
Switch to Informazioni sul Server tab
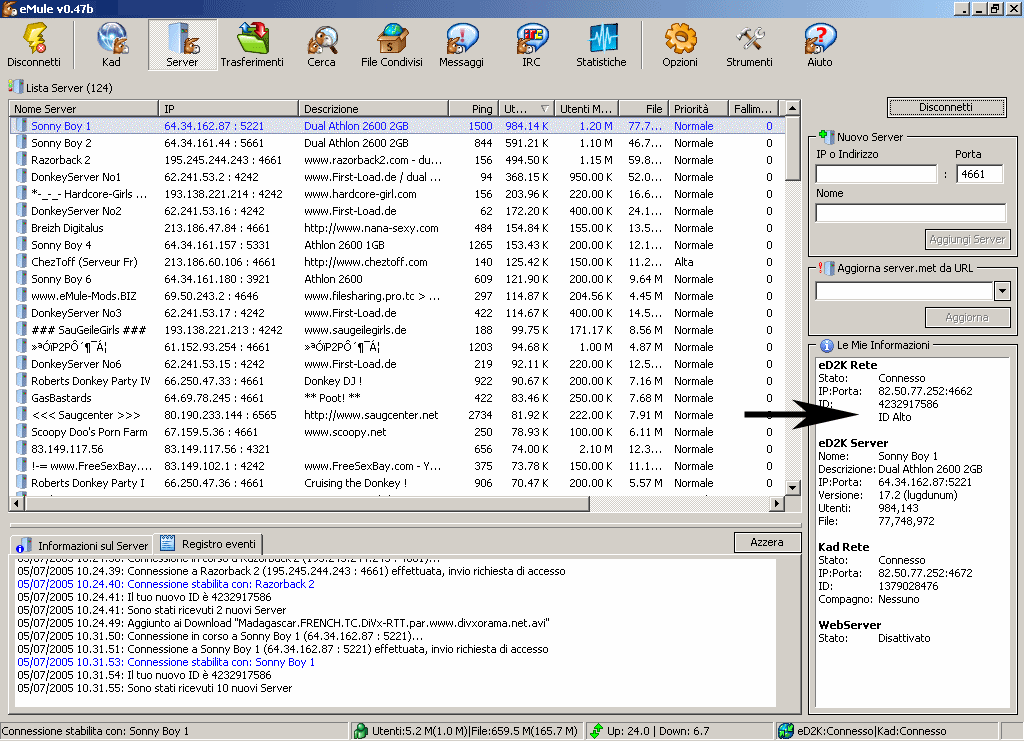pyautogui.click(x=83, y=545)
